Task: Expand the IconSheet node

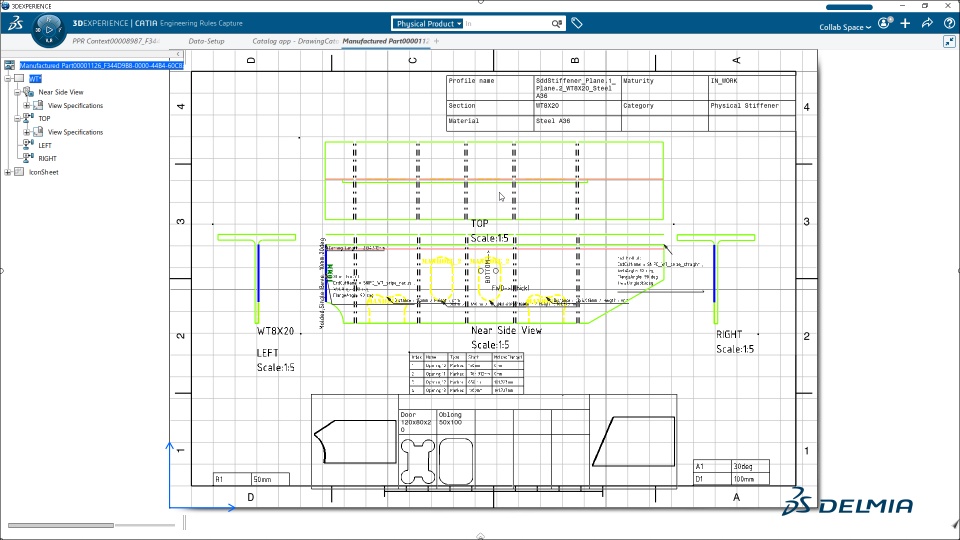Action: coord(7,172)
